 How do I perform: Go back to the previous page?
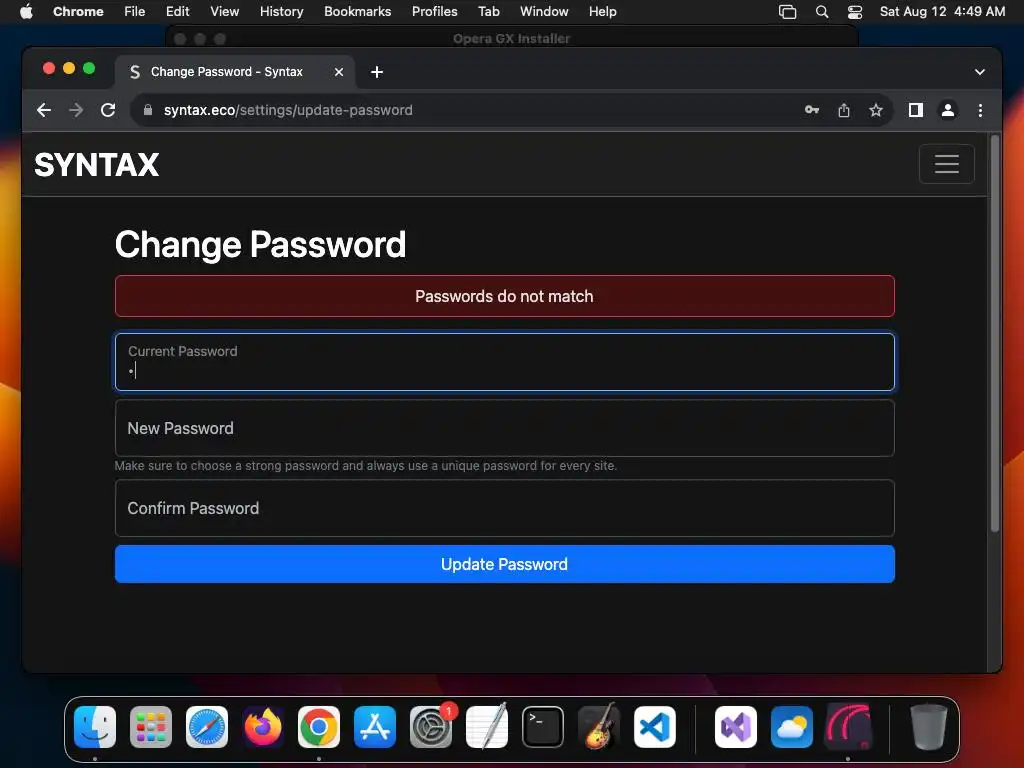tap(44, 110)
